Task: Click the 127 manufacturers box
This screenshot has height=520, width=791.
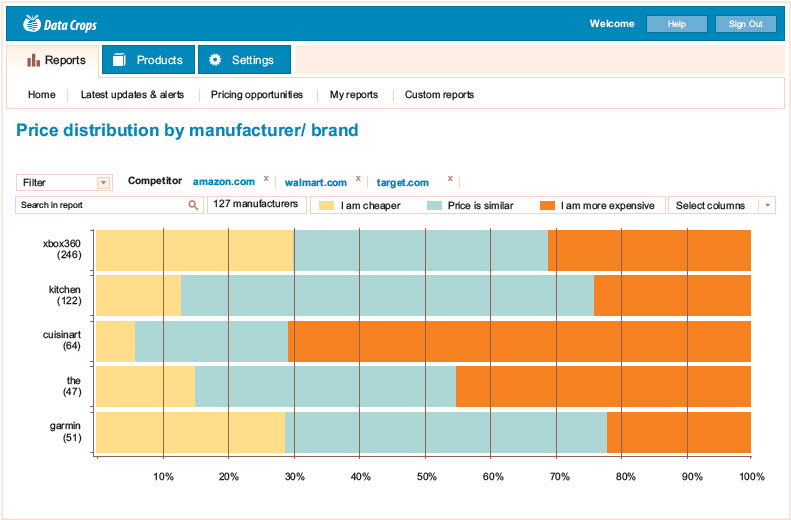Action: (256, 204)
